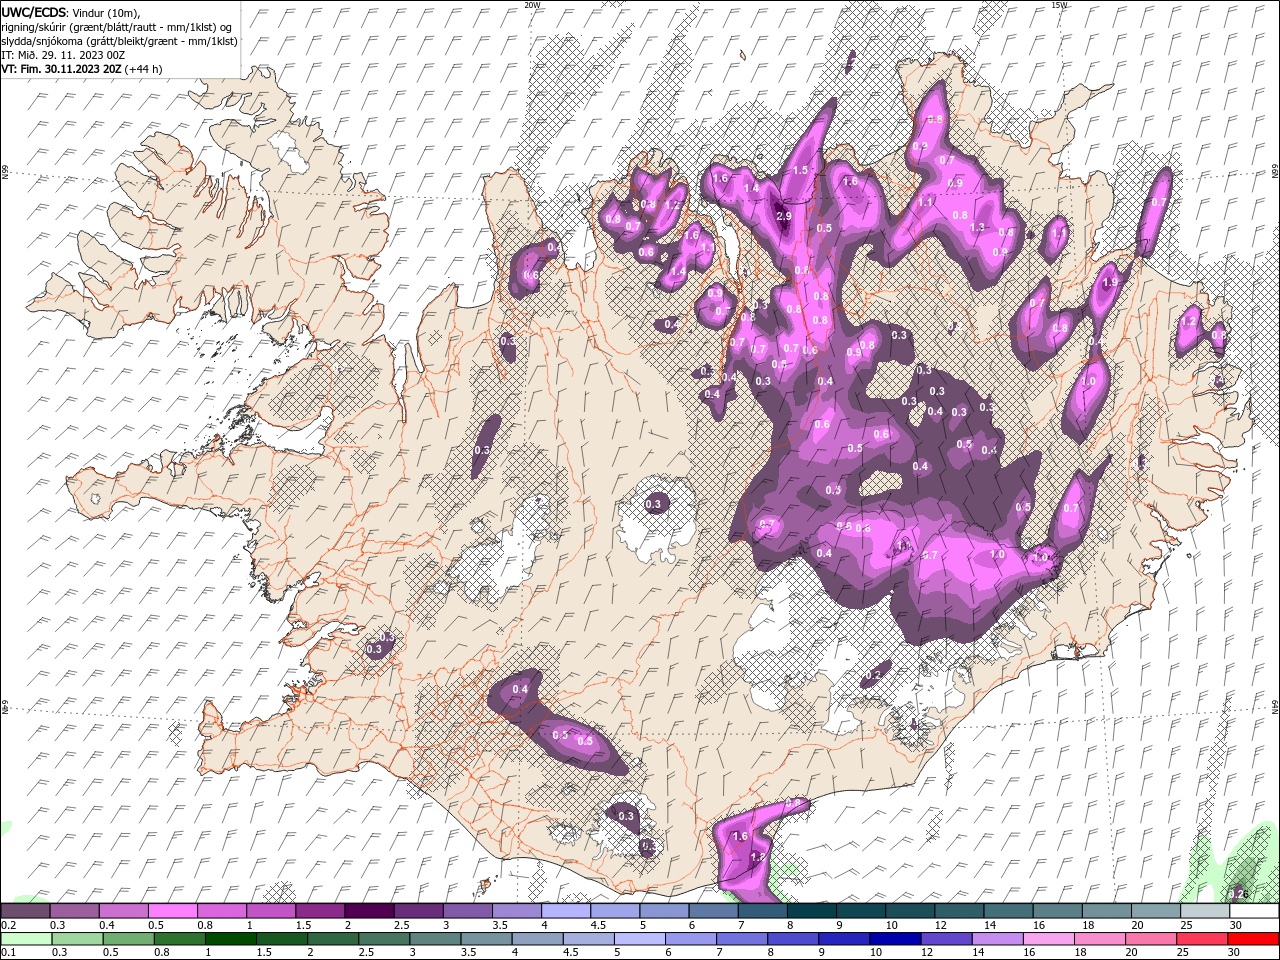1280x960 pixels.
Task: Click the '64N' latitude label on the right edge
Action: pos(1275,705)
